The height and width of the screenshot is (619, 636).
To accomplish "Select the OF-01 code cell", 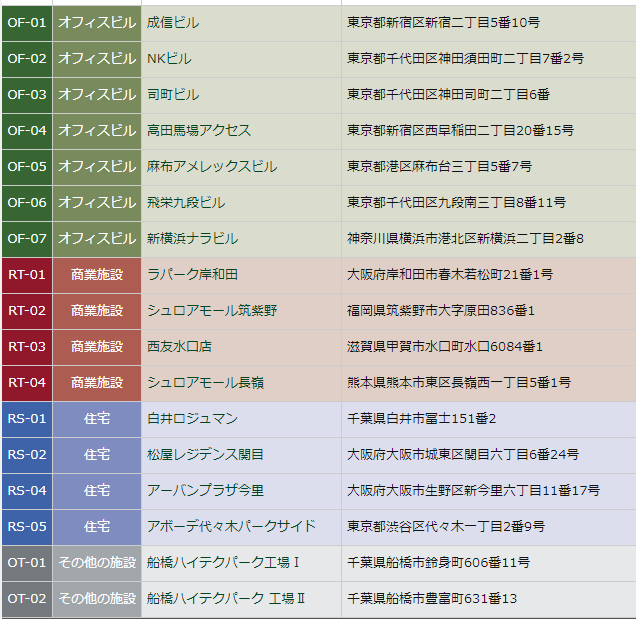I will 27,23.
